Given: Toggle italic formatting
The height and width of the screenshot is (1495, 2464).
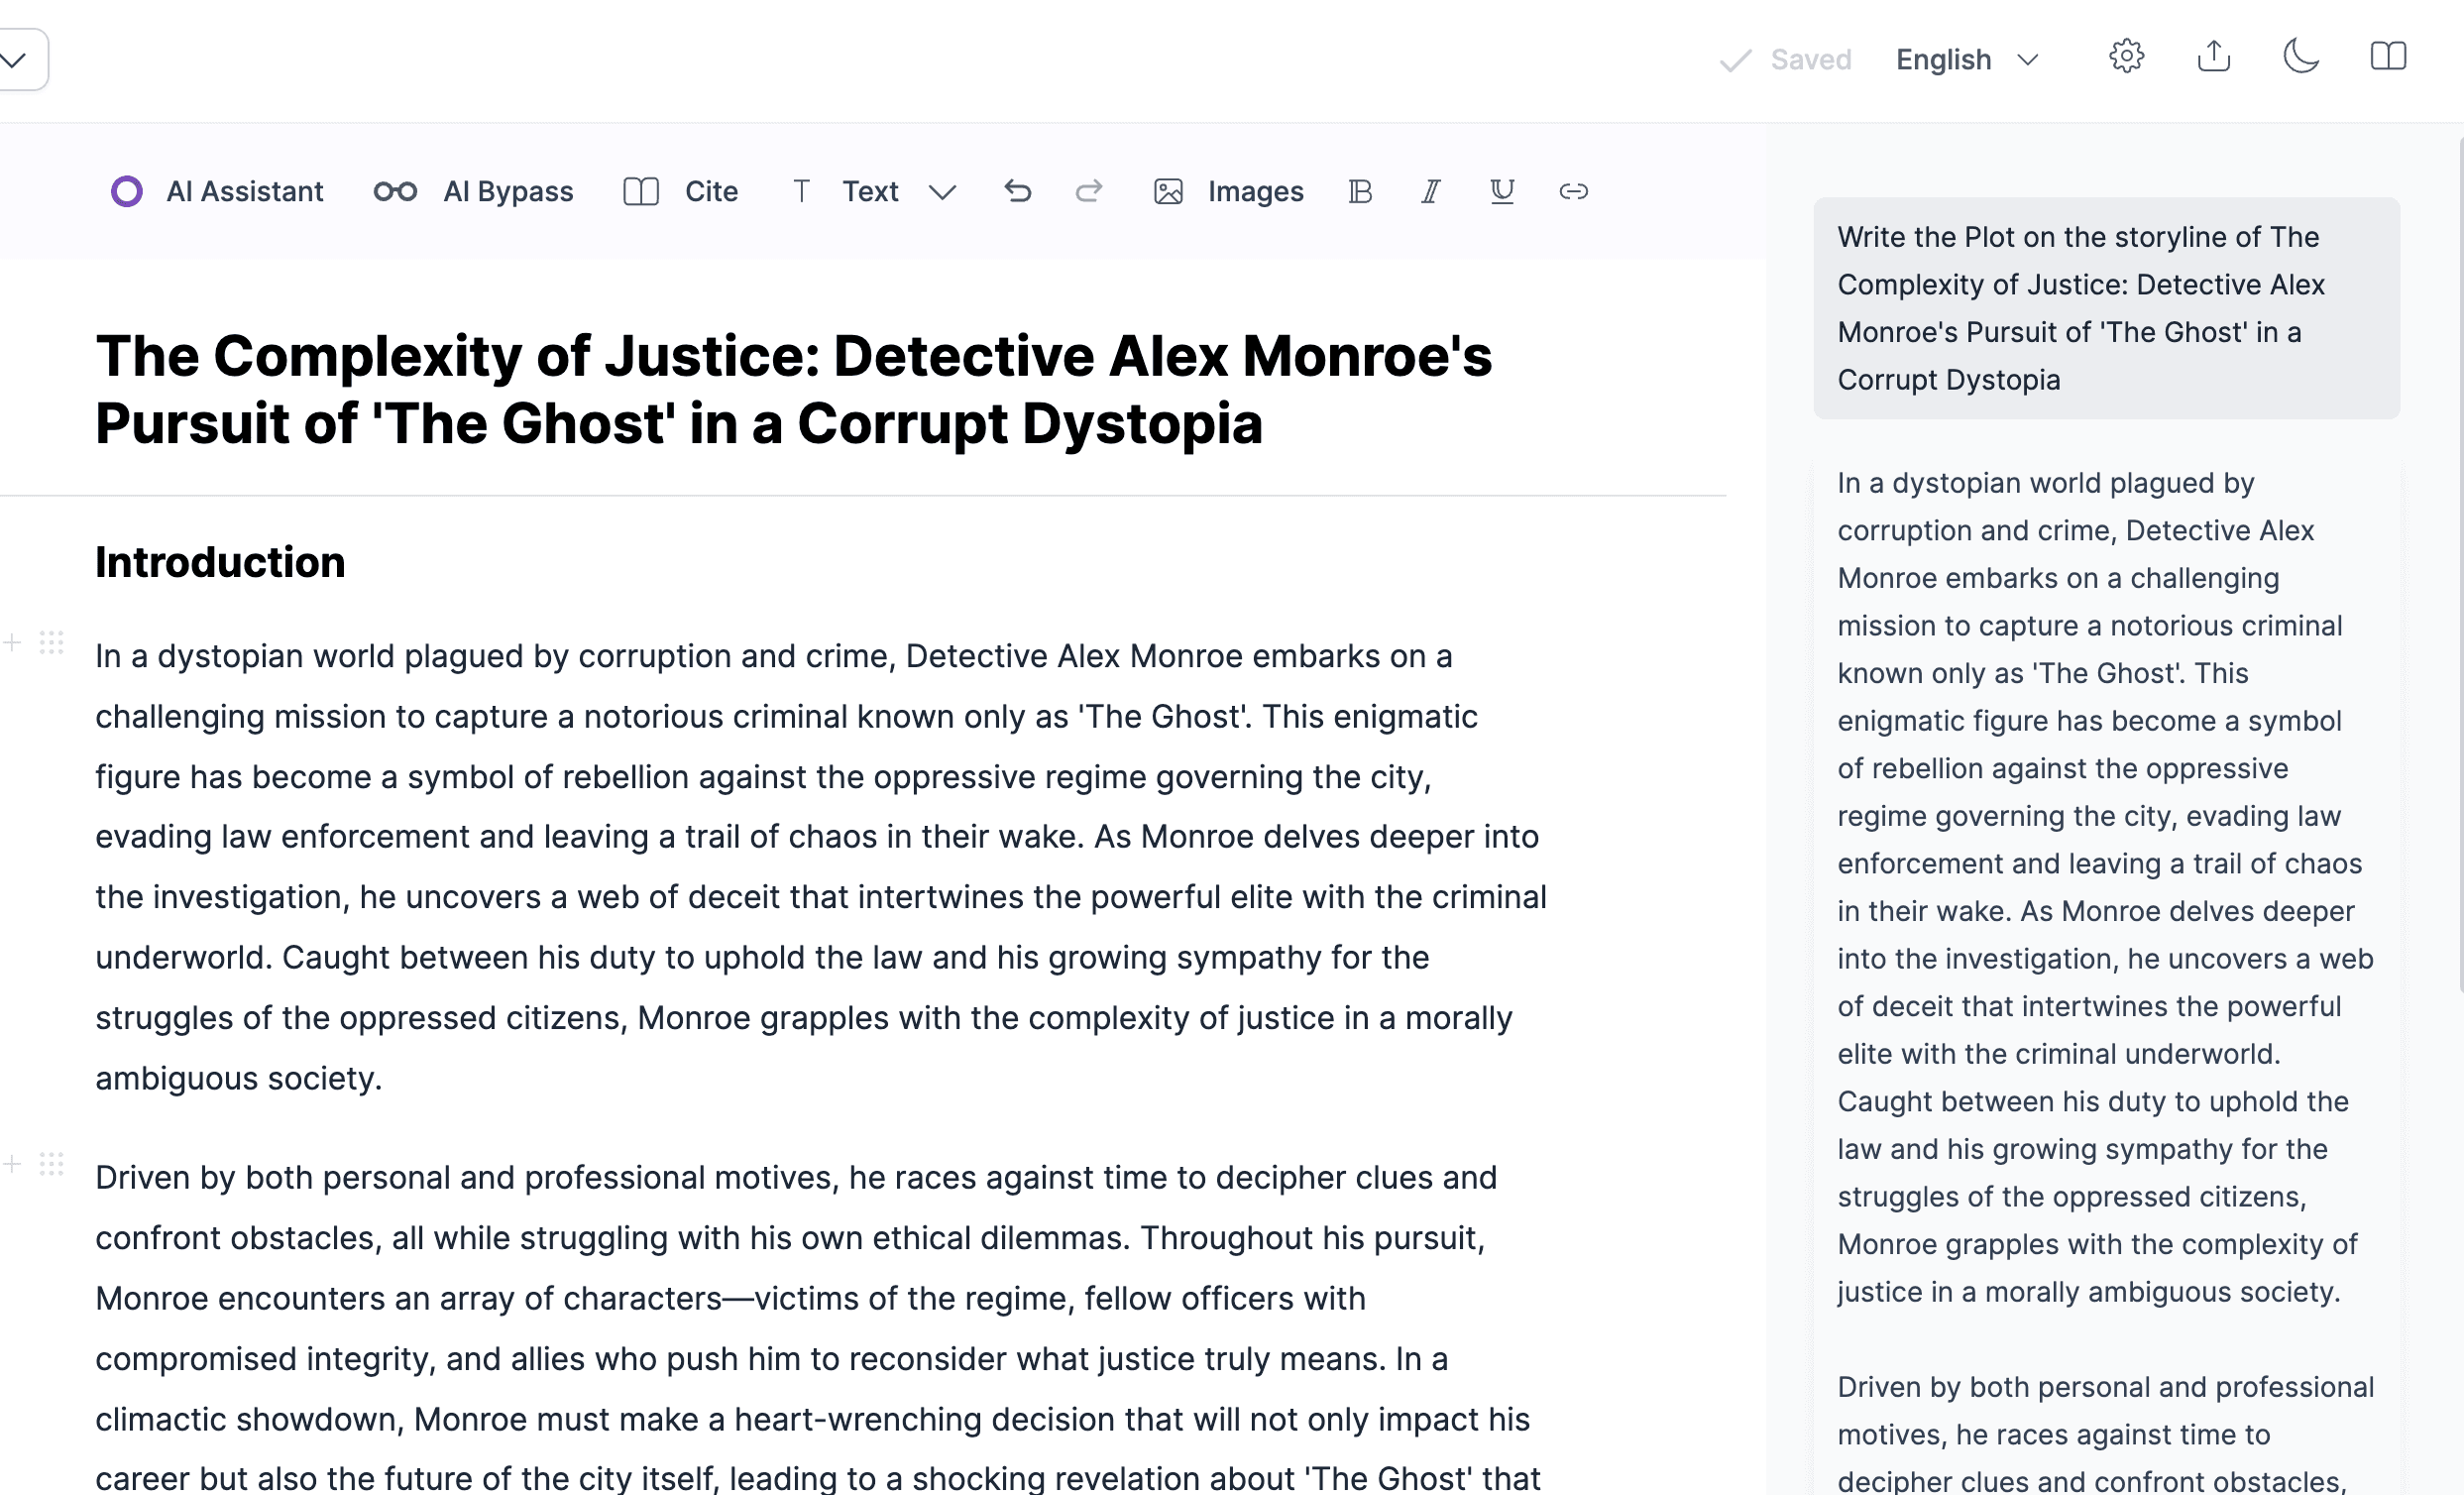Looking at the screenshot, I should [x=1431, y=191].
